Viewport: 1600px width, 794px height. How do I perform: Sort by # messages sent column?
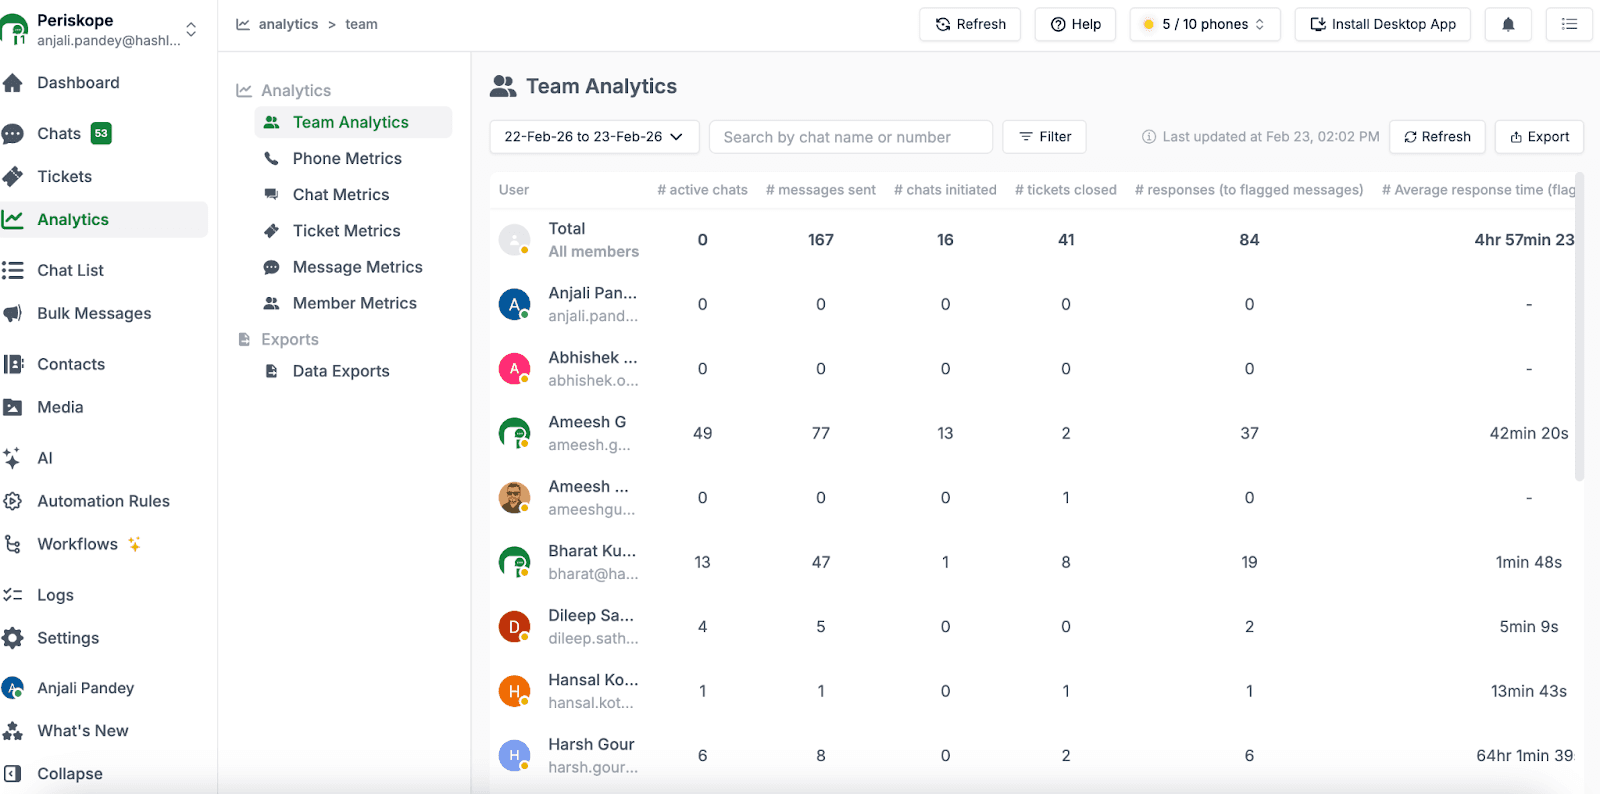click(820, 190)
